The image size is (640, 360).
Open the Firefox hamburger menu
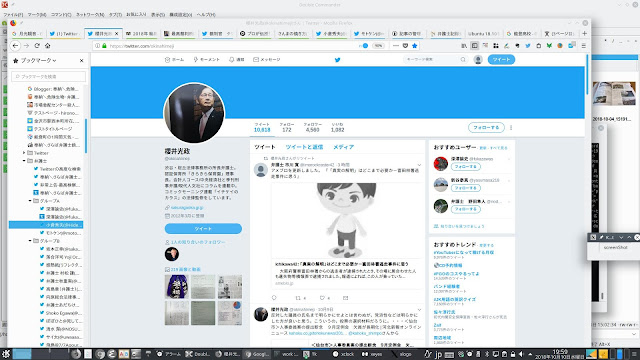(584, 46)
